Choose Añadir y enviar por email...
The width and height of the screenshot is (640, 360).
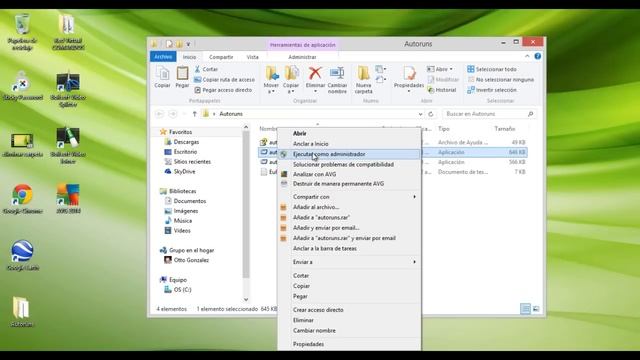tap(349, 228)
